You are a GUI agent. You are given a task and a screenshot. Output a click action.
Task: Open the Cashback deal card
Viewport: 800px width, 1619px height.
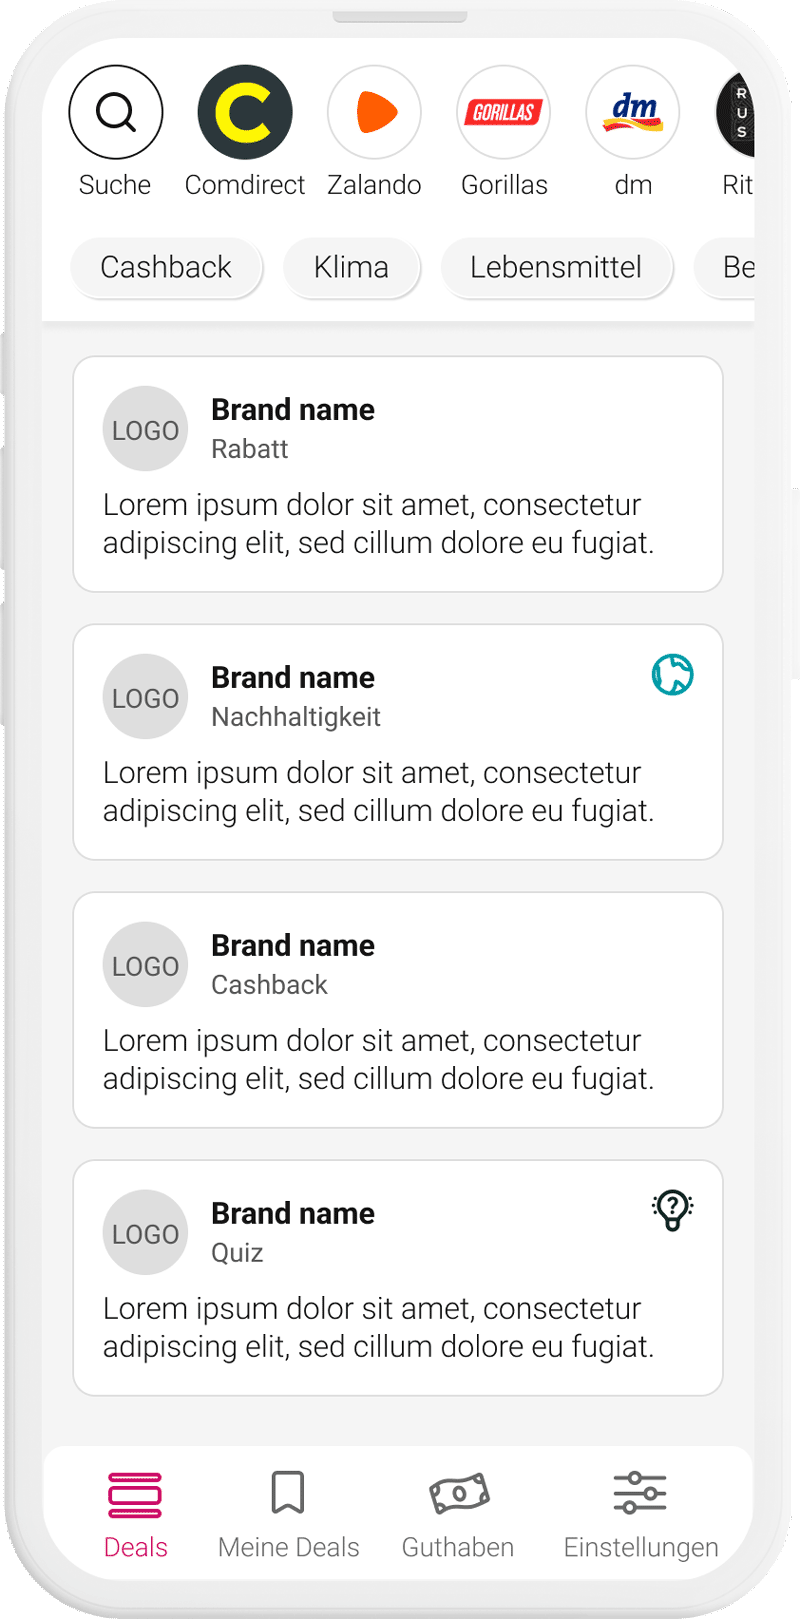398,1010
